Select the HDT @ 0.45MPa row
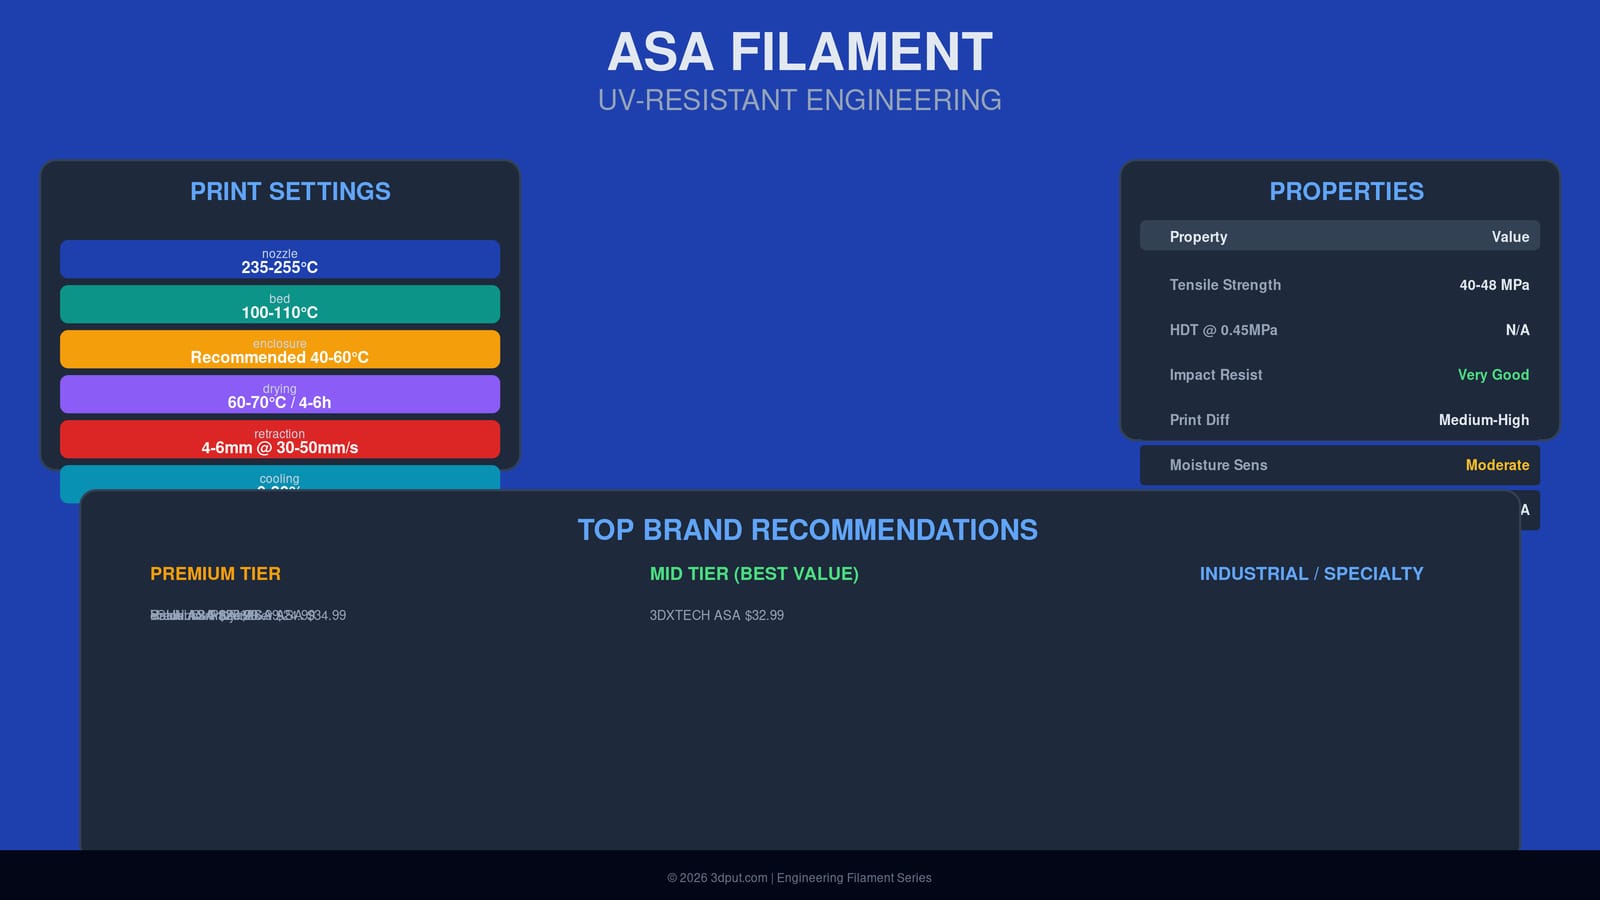 pyautogui.click(x=1339, y=330)
